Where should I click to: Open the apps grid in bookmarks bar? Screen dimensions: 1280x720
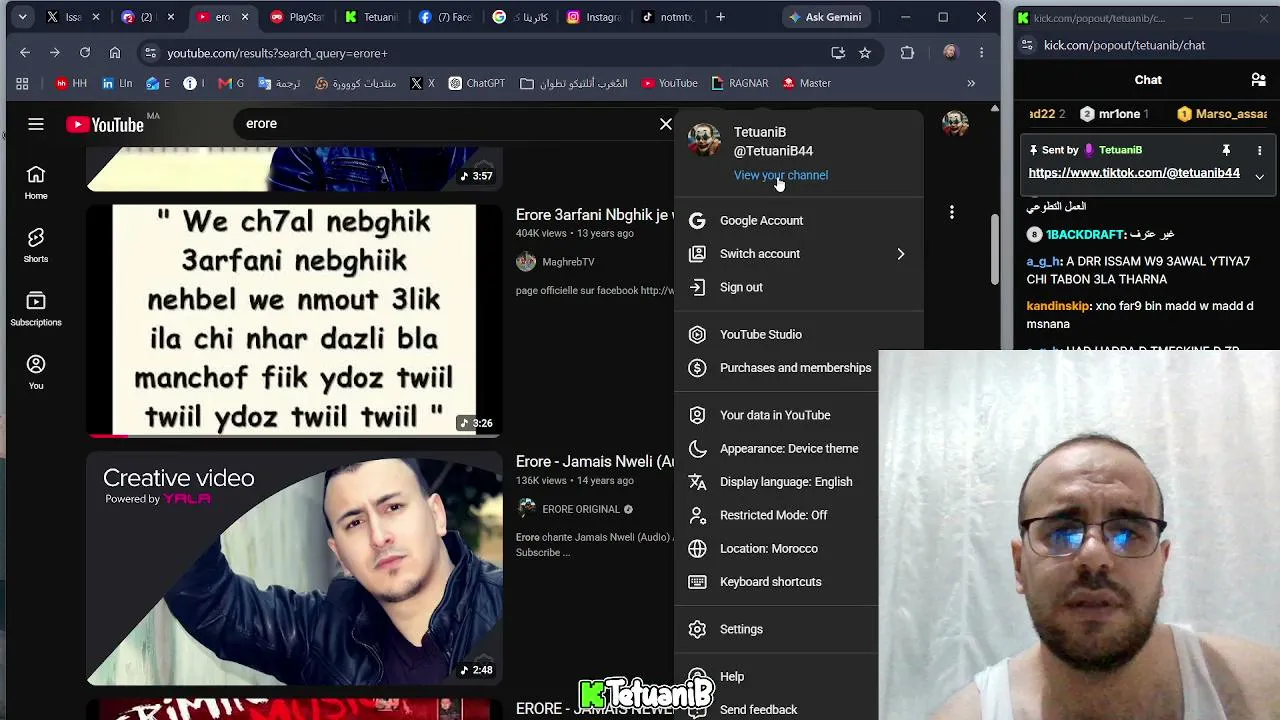[22, 83]
